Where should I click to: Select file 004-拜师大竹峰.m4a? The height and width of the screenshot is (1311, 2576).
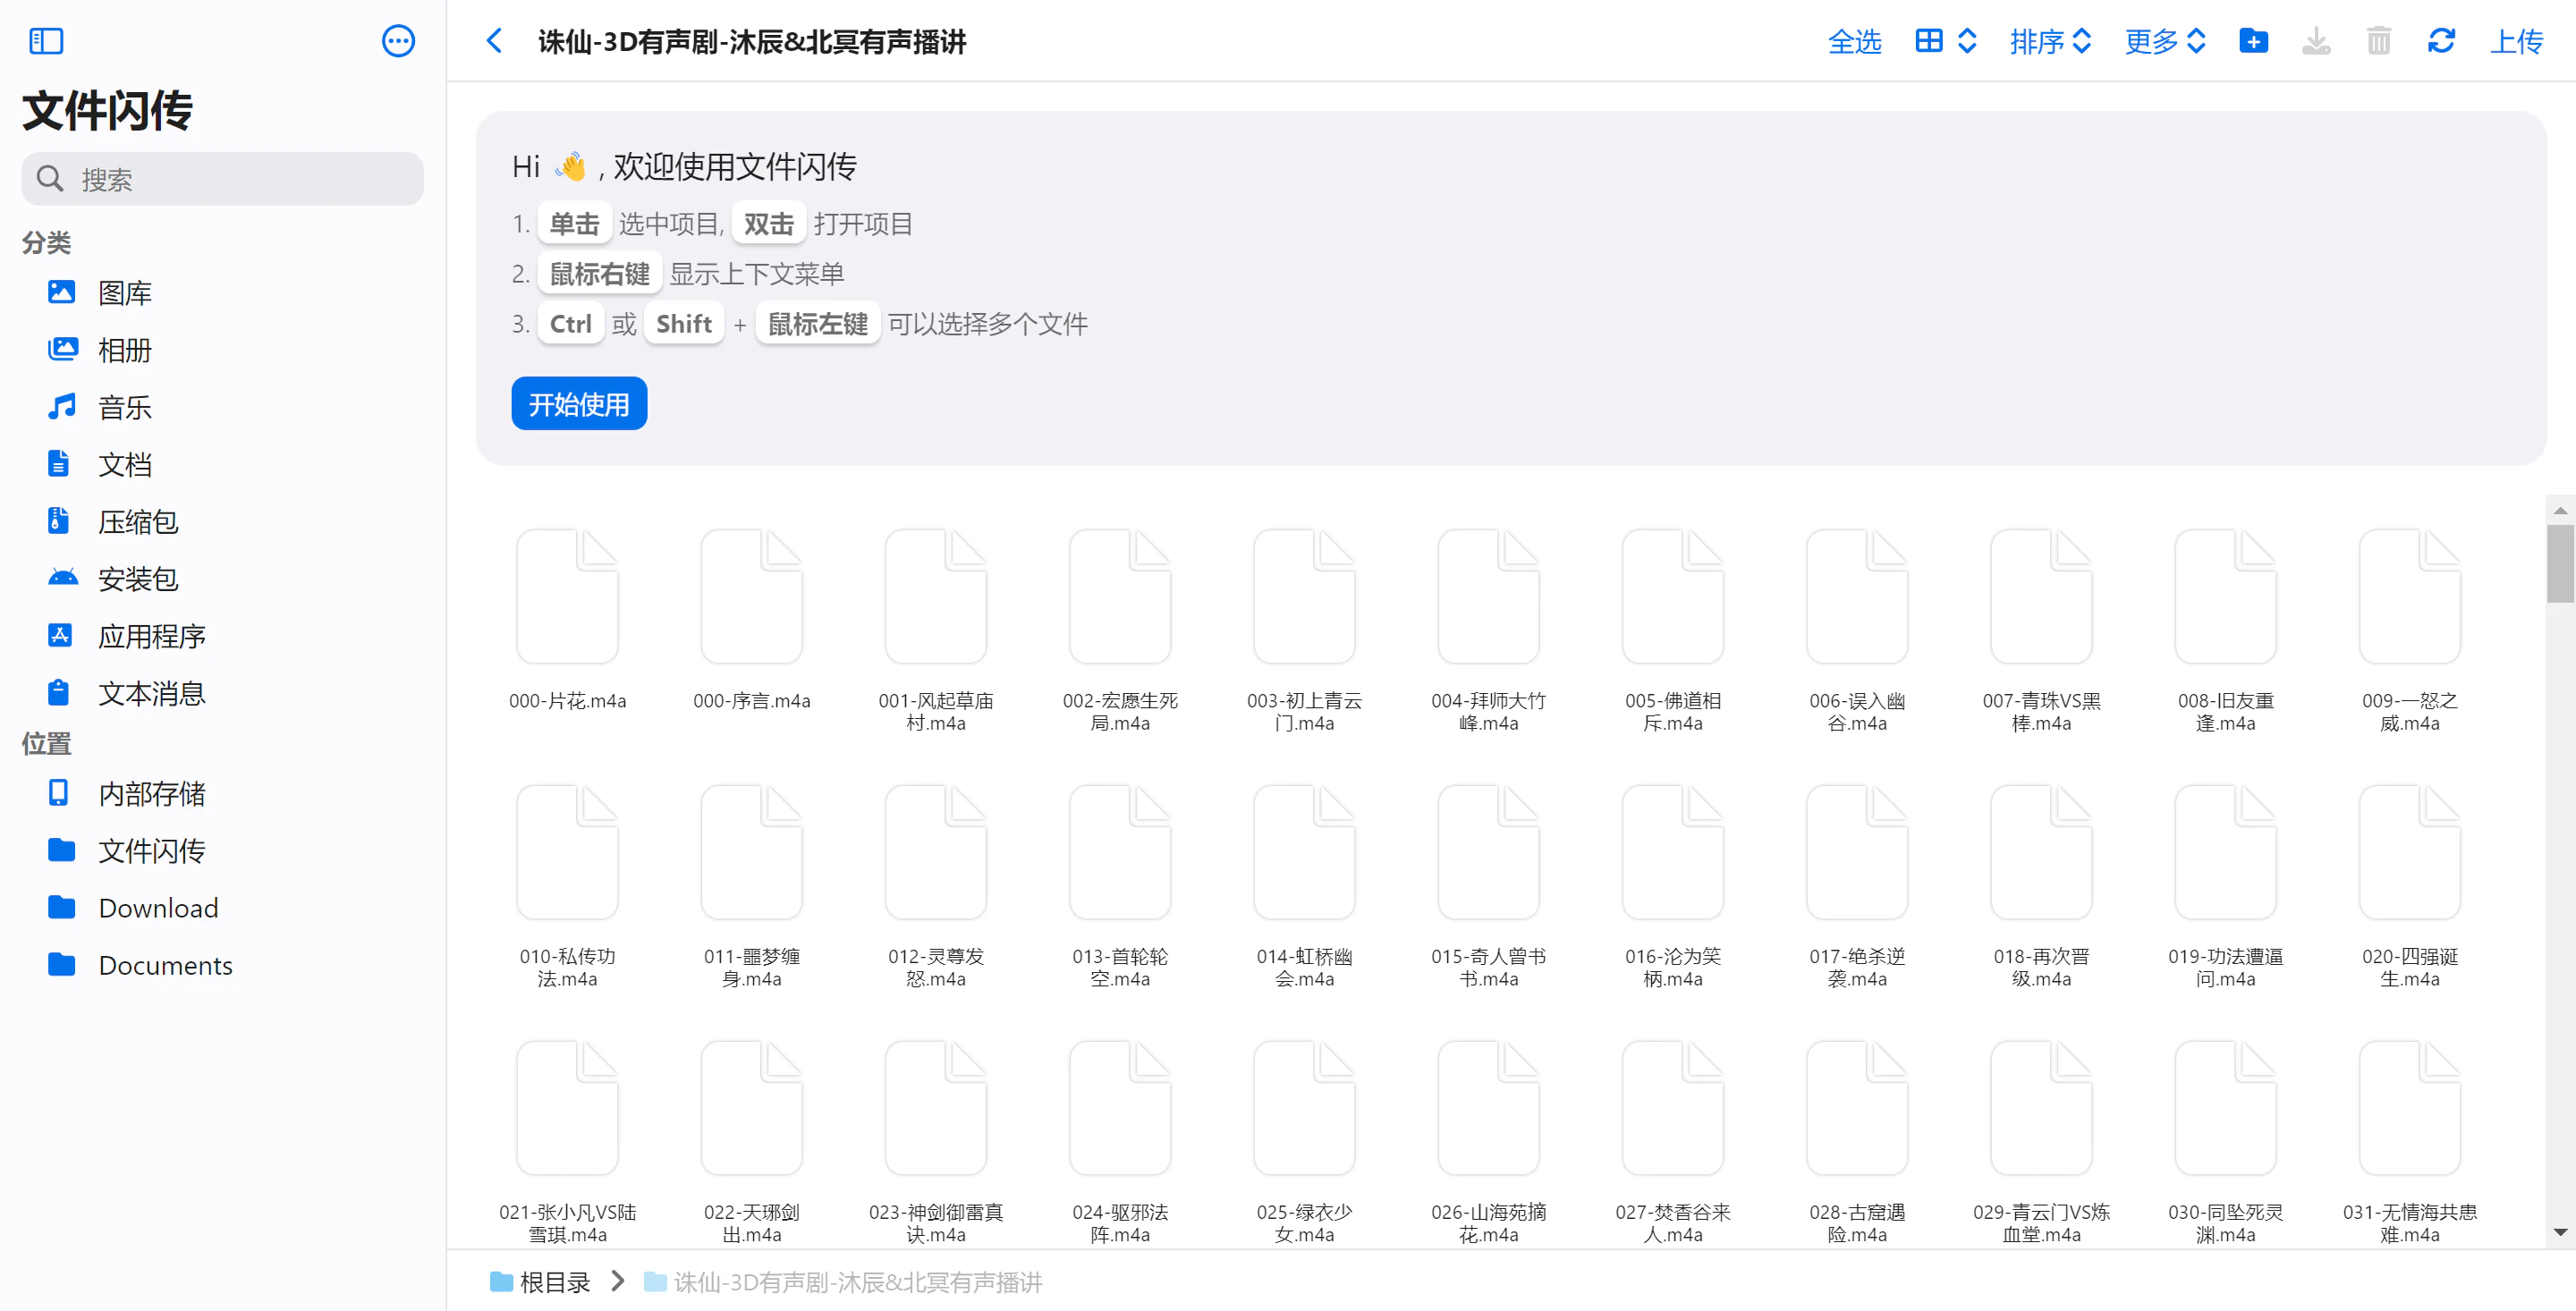pos(1488,630)
